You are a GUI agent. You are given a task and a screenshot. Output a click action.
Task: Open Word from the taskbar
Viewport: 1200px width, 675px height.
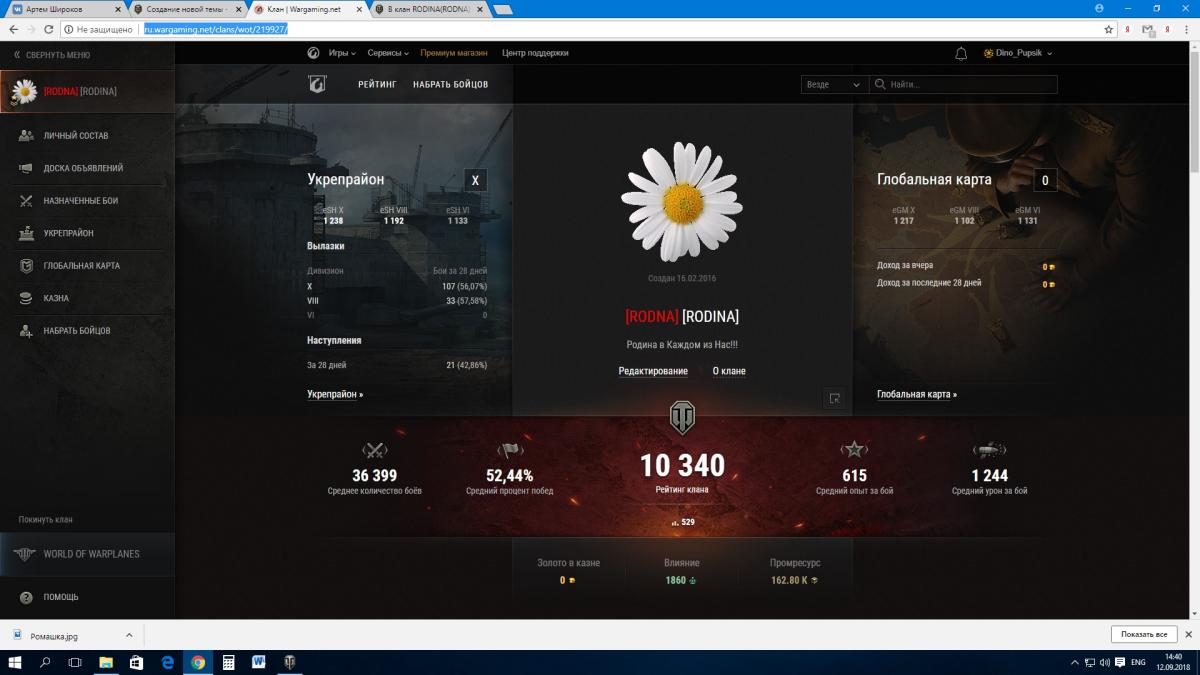(259, 662)
